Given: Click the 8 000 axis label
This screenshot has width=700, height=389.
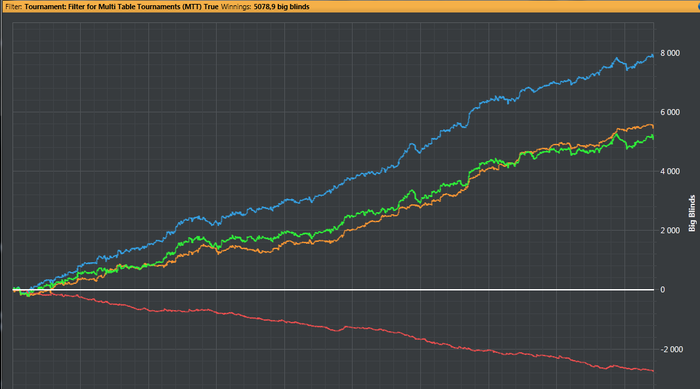Looking at the screenshot, I should (x=670, y=53).
